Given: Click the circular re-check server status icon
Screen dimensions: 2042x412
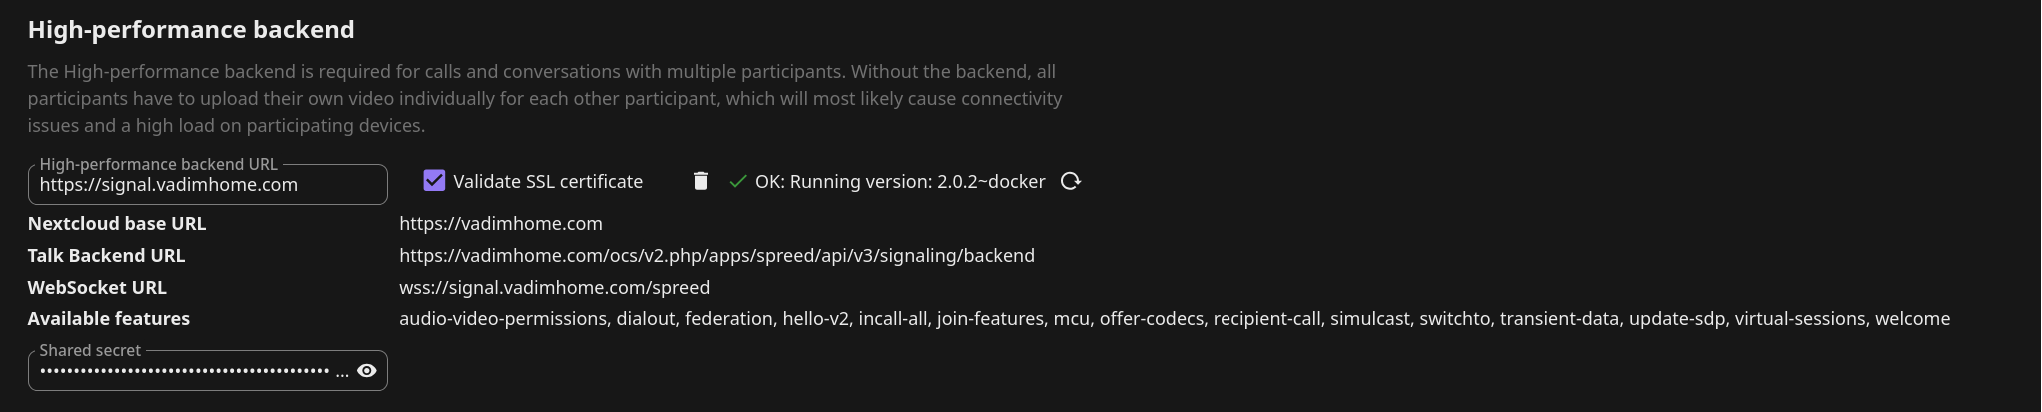Looking at the screenshot, I should click(1071, 181).
